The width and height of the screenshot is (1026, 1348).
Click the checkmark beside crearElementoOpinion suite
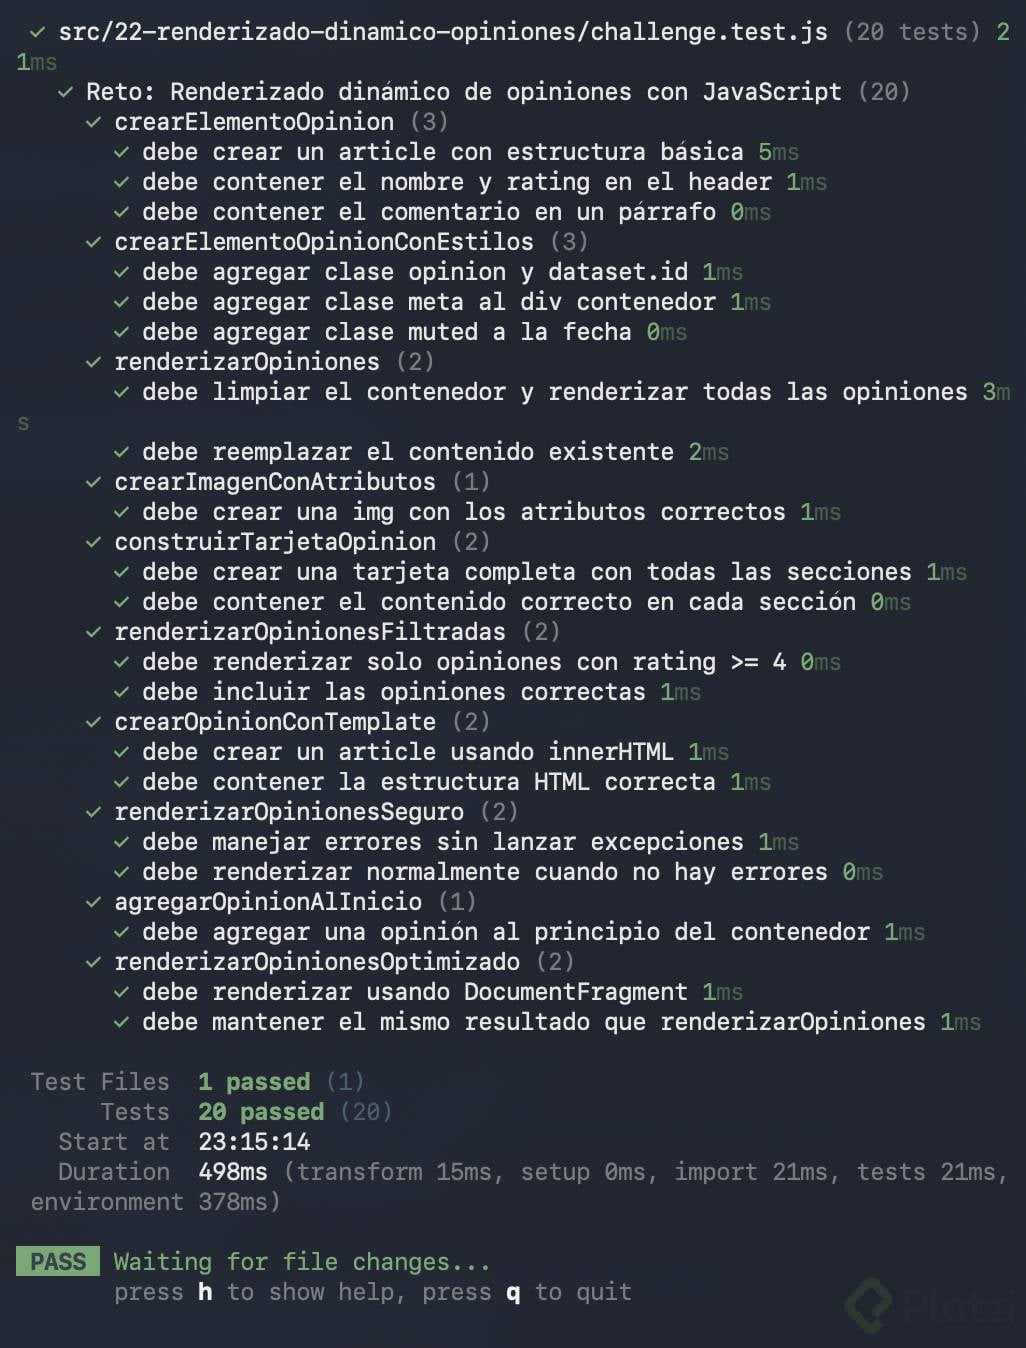coord(93,122)
